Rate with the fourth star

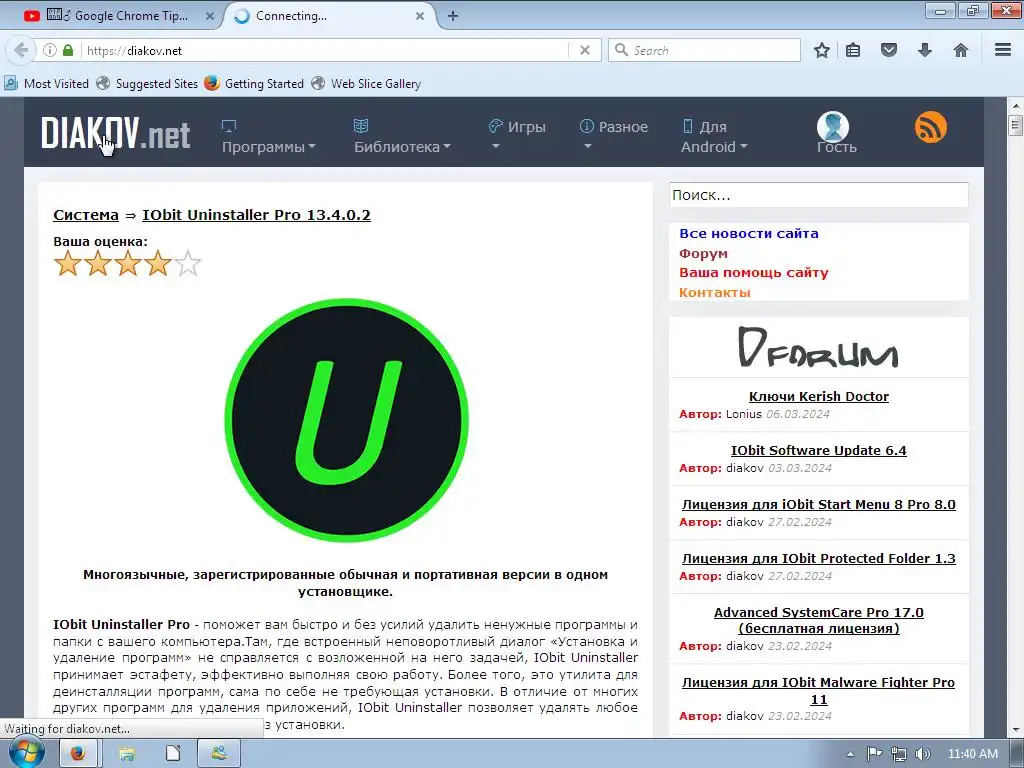point(158,263)
